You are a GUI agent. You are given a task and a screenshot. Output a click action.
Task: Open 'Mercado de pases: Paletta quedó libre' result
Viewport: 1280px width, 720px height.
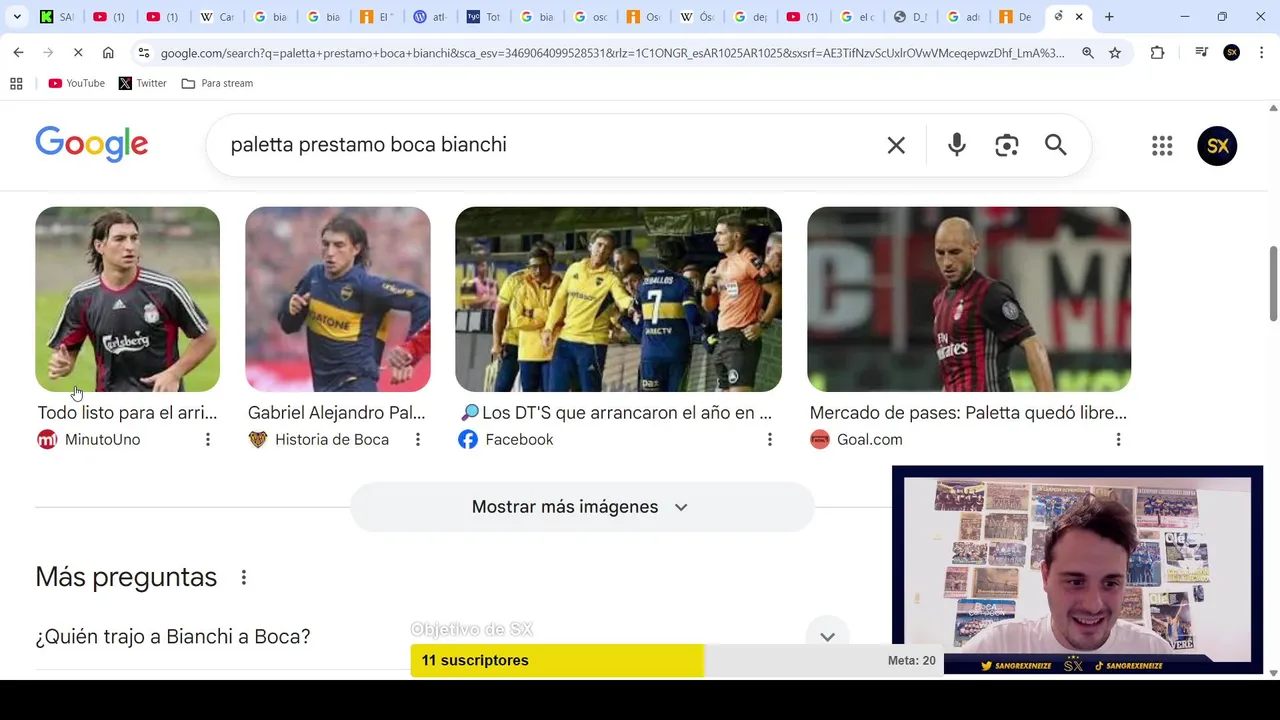coord(968,412)
